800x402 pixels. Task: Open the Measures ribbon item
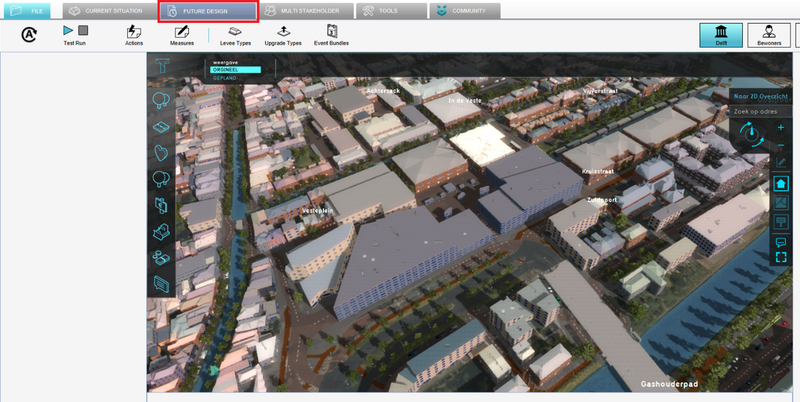[181, 36]
